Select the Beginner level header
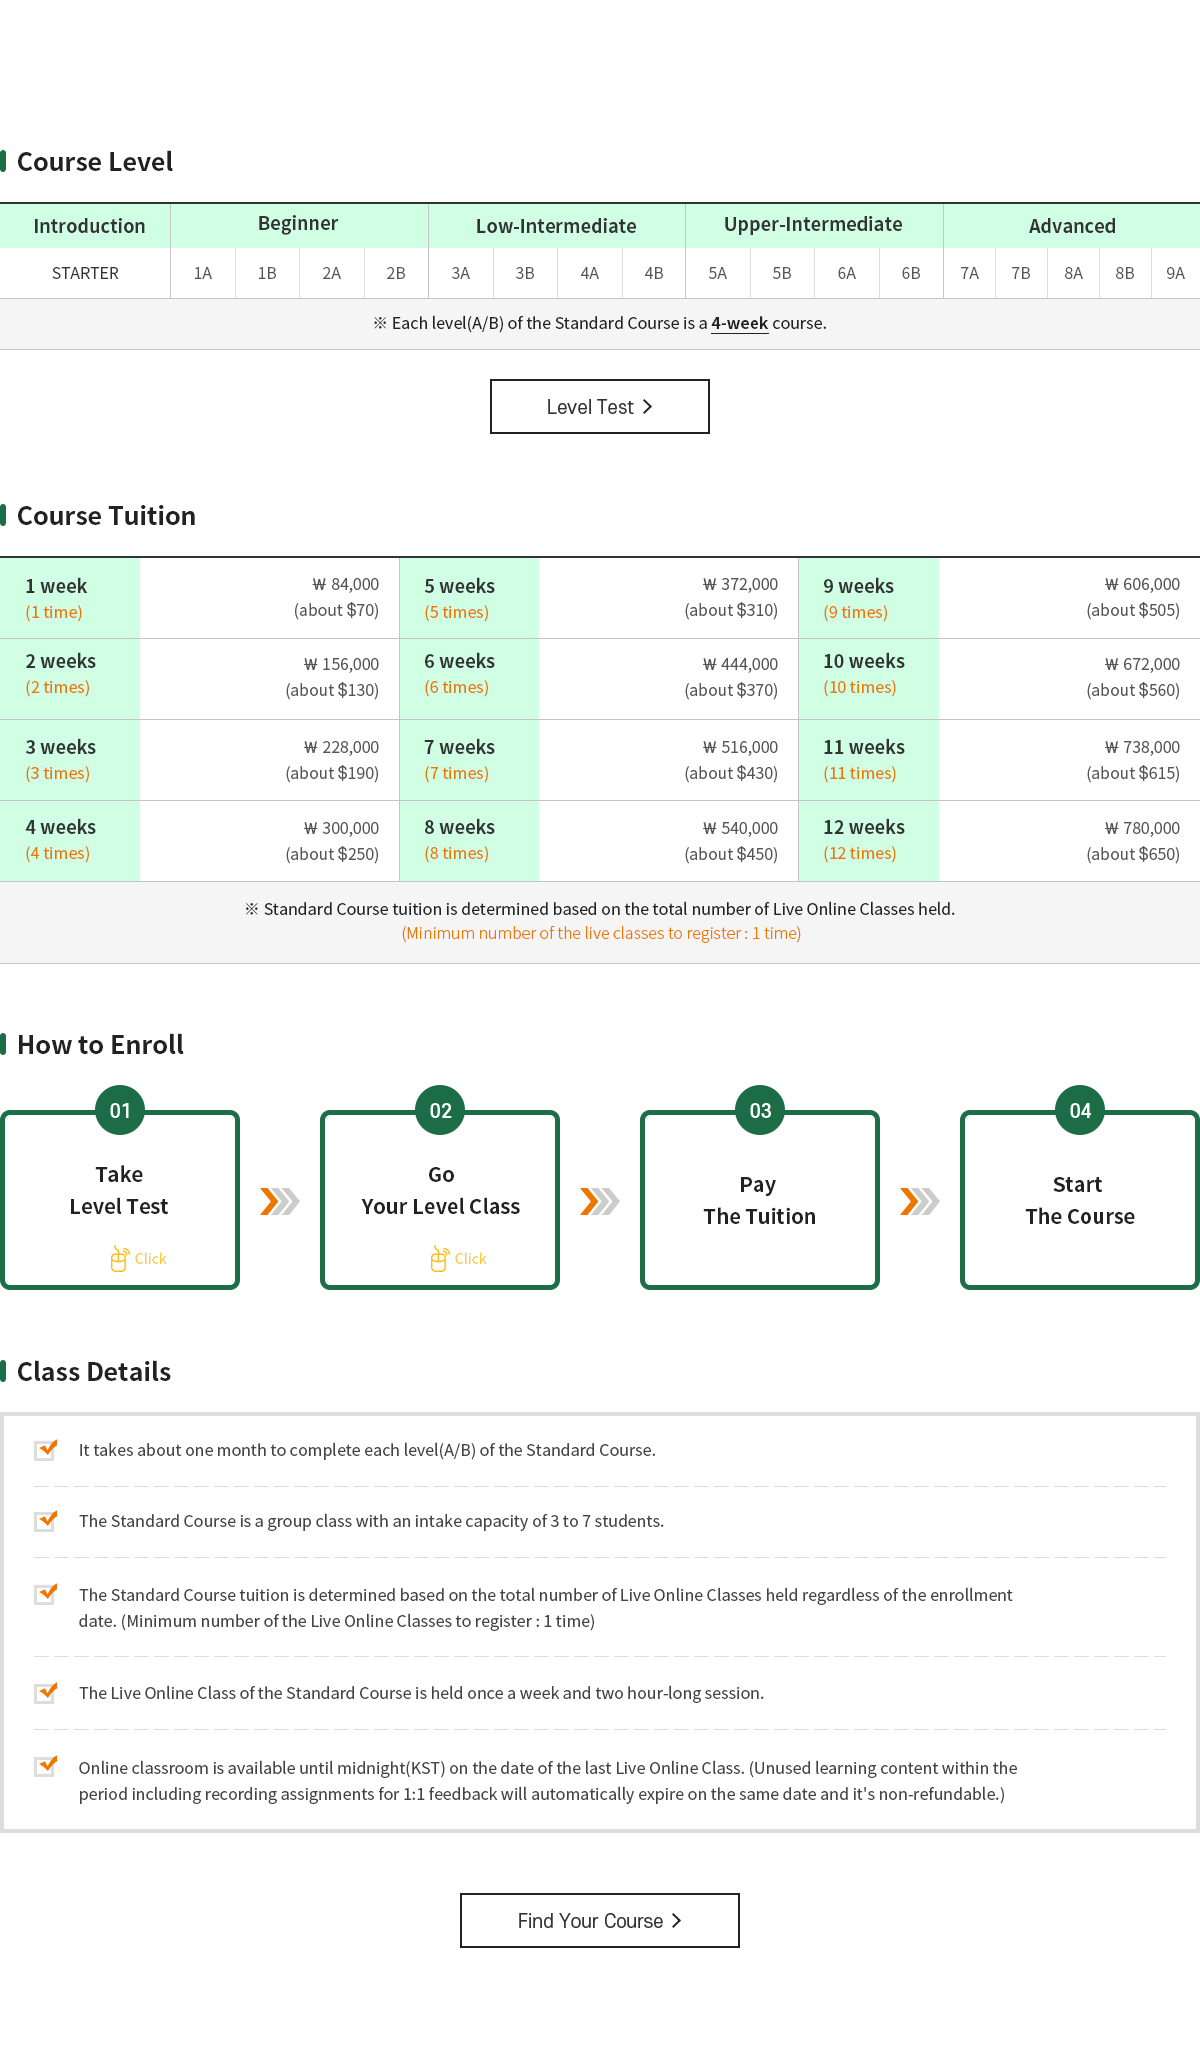Viewport: 1200px width, 2048px height. pos(299,226)
